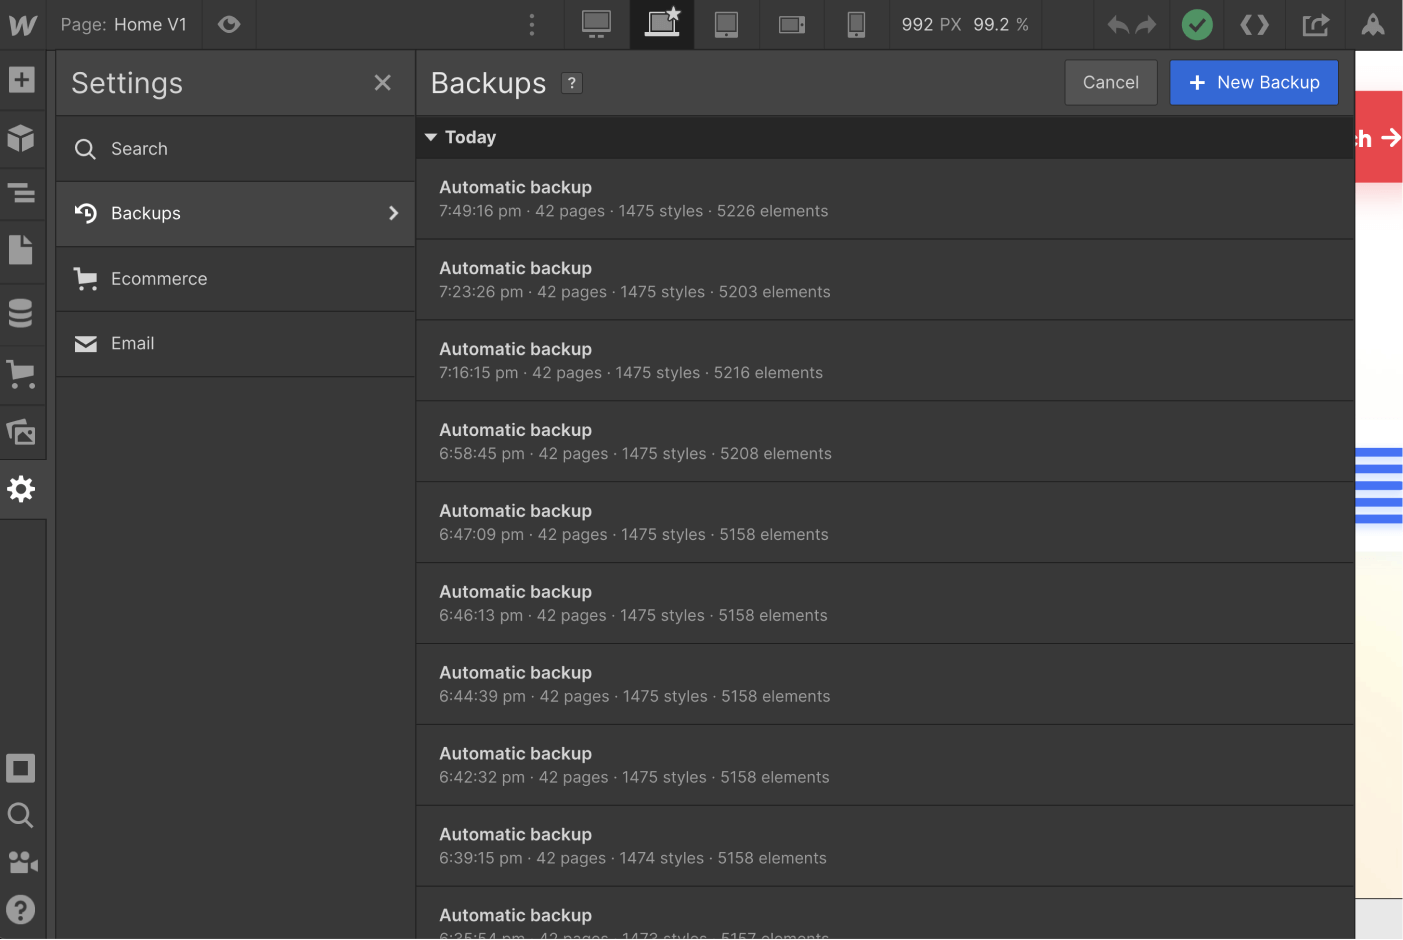Launch the publish rocket icon

1374,25
